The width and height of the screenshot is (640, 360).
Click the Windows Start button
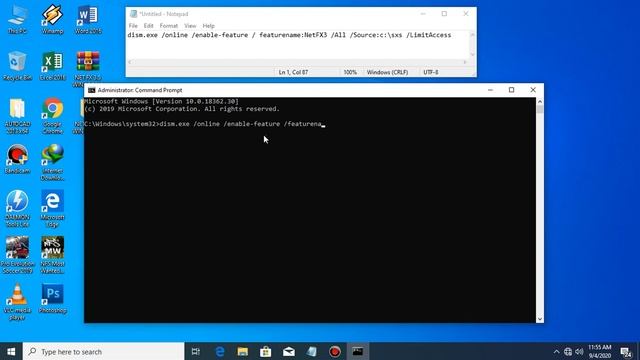(x=11, y=351)
